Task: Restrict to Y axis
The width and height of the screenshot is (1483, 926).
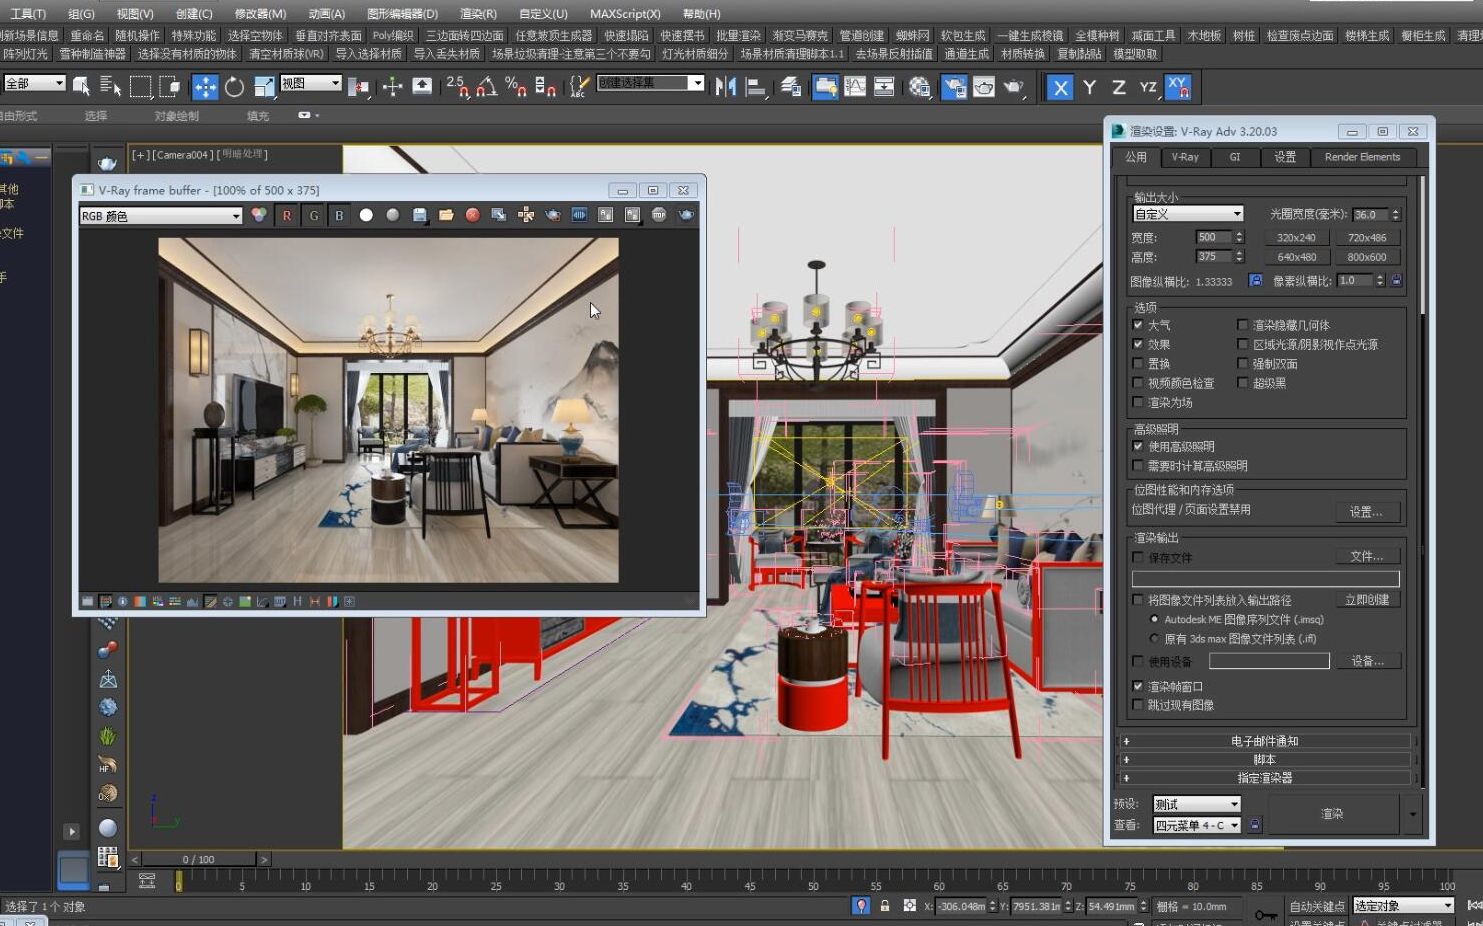Action: click(1090, 87)
